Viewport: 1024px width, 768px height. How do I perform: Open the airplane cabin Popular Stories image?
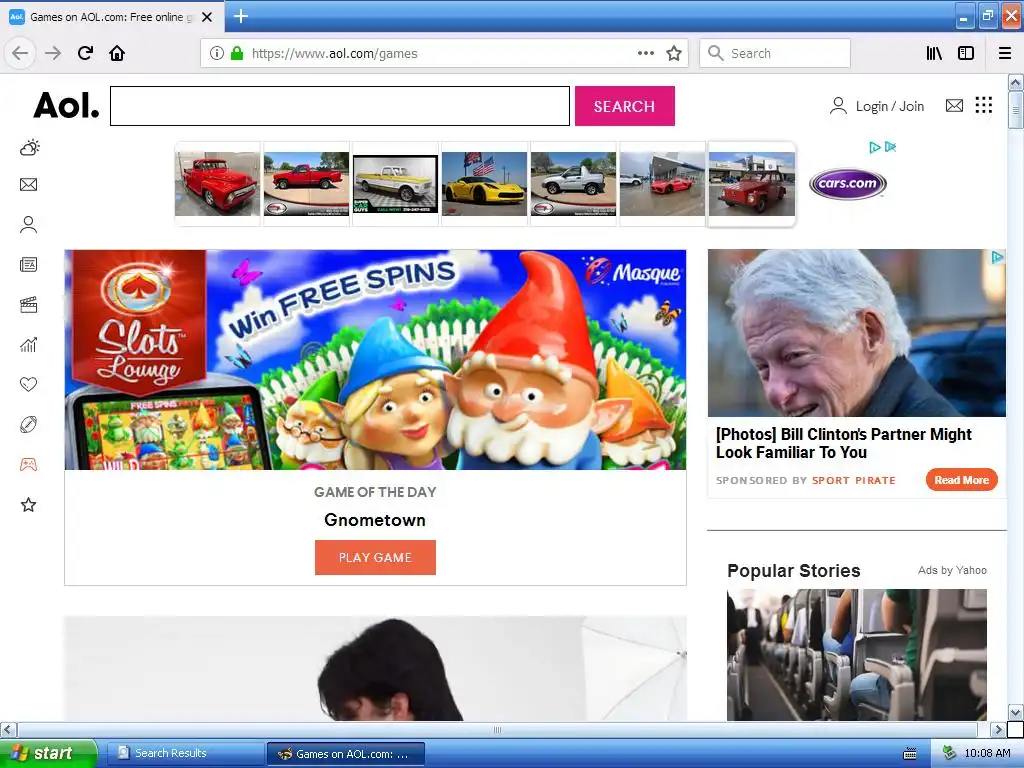coord(857,654)
